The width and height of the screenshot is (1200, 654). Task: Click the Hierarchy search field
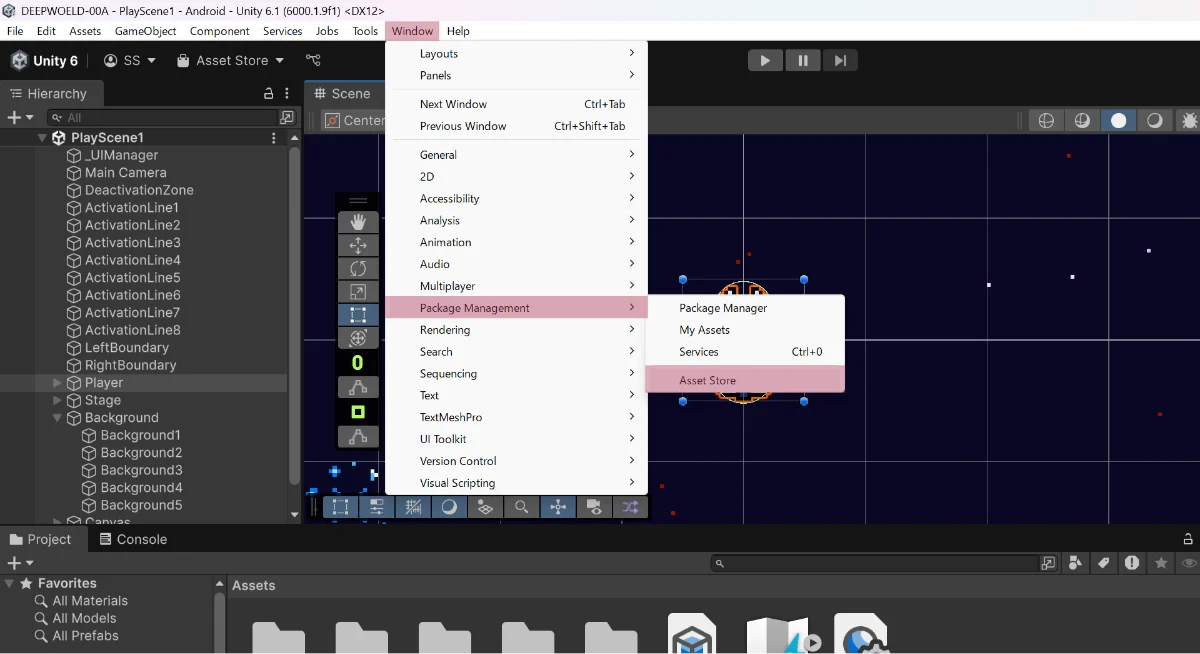(x=165, y=118)
